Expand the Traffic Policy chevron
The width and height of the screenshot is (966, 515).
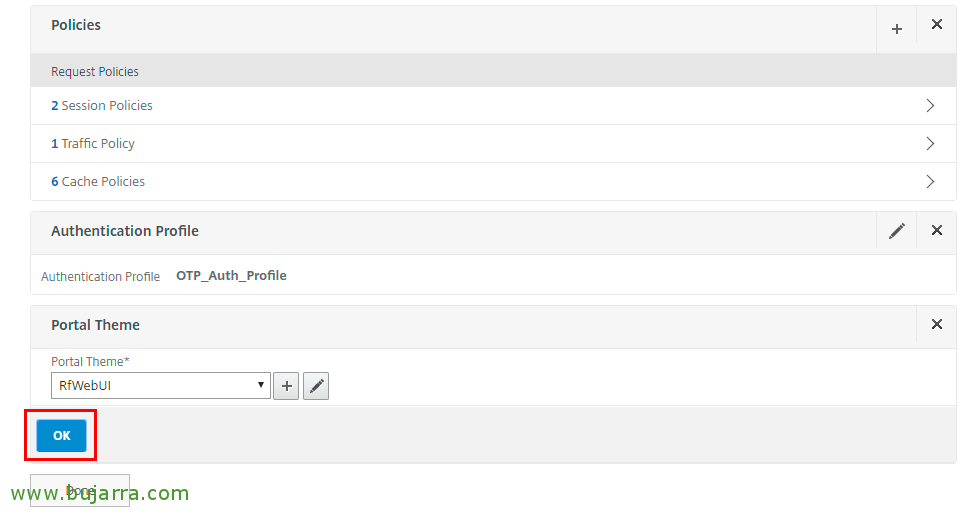click(x=930, y=144)
